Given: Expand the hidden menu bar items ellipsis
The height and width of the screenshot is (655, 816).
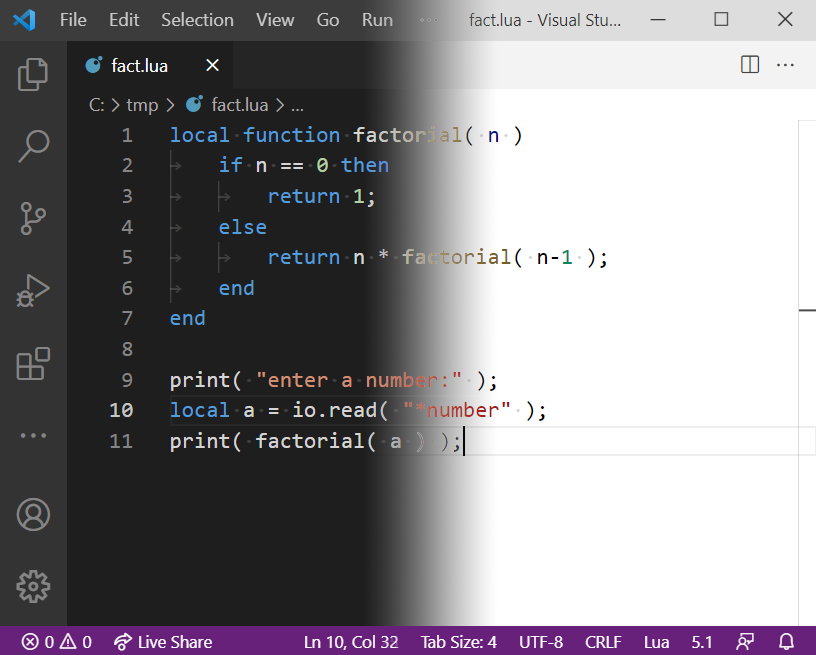Looking at the screenshot, I should [429, 20].
